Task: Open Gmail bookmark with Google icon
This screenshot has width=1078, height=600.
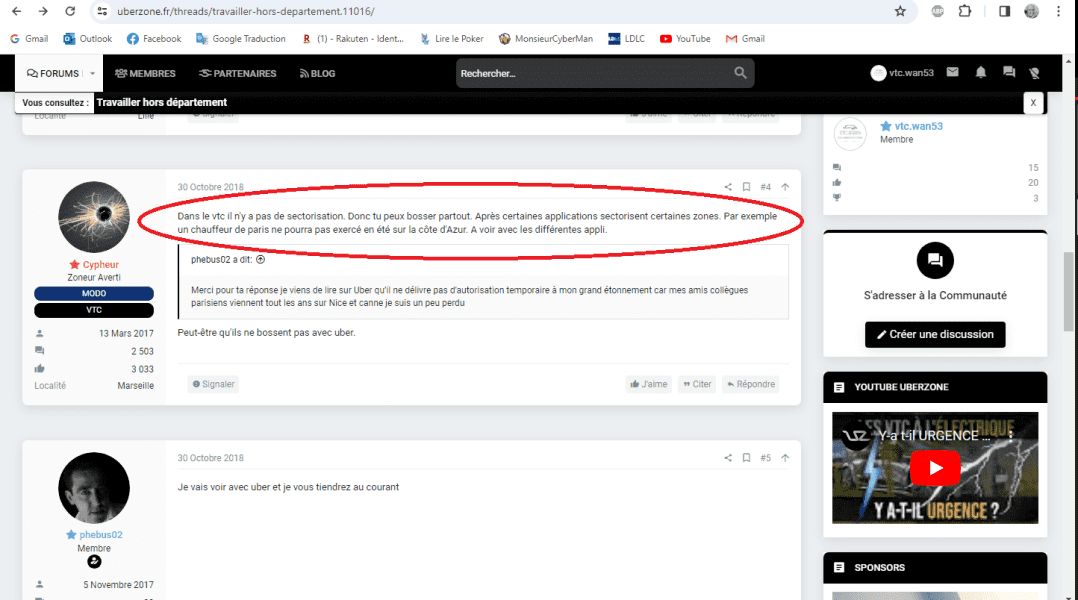Action: pos(29,38)
